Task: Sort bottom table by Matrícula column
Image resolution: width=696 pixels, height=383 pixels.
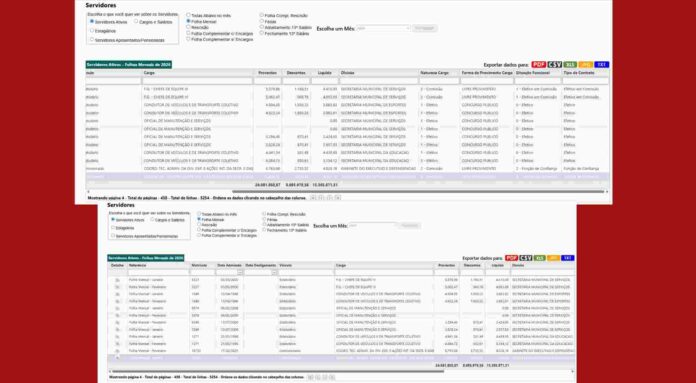Action: (199, 265)
